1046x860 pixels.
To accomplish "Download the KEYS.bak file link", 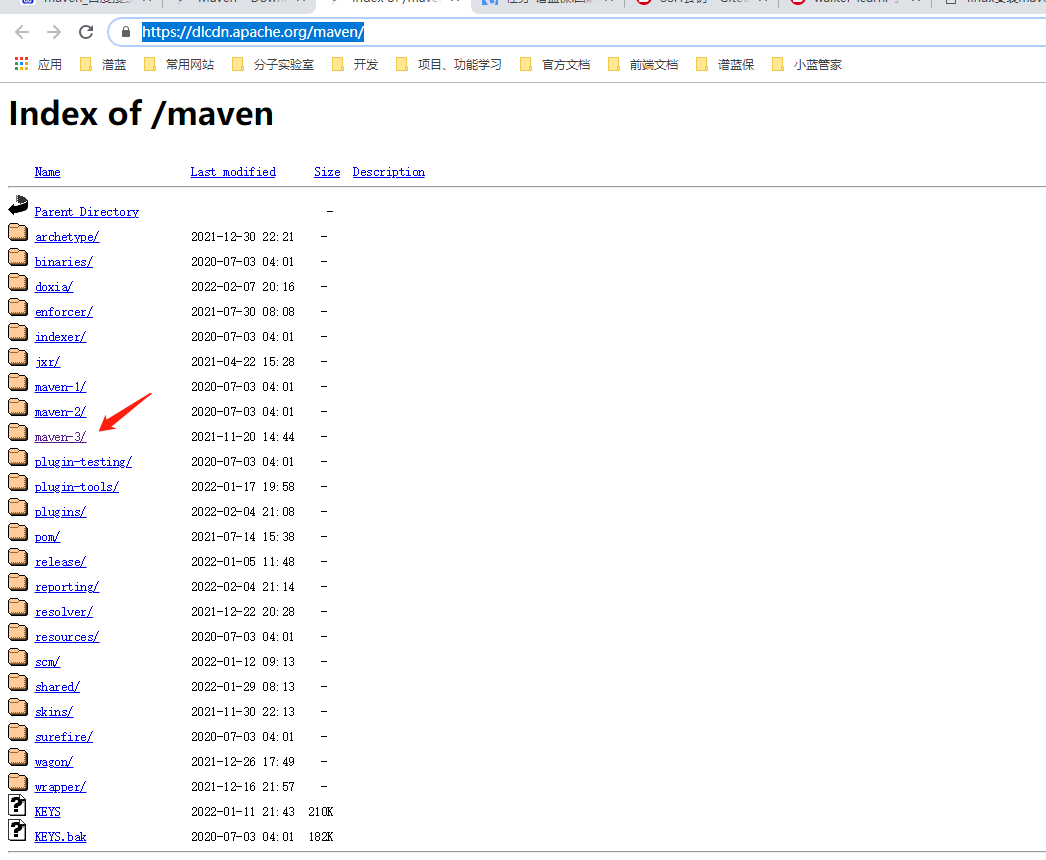I will [60, 837].
